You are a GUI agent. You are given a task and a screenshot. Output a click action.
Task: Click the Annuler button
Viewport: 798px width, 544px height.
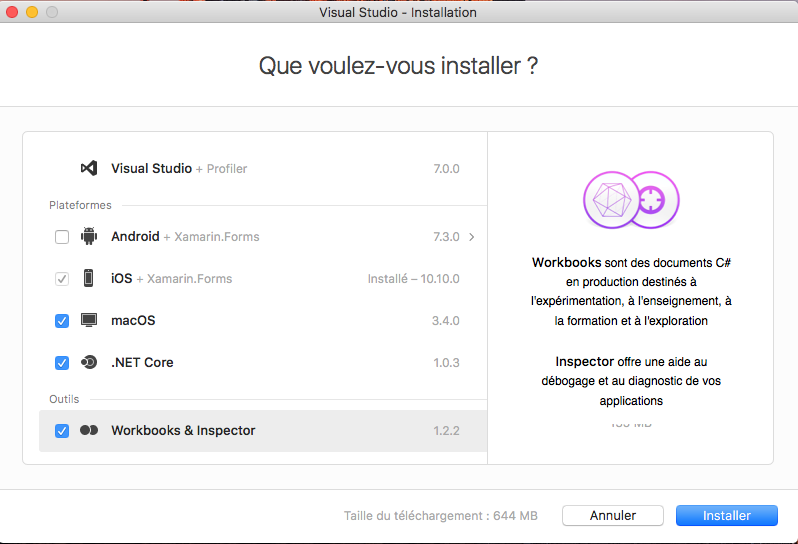pos(613,516)
